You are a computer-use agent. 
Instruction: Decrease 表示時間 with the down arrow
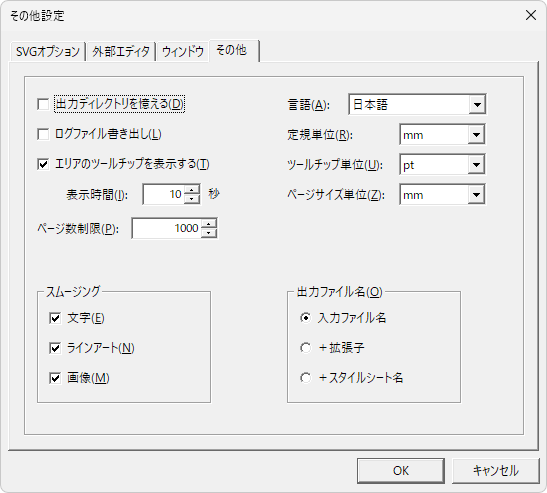click(x=192, y=199)
